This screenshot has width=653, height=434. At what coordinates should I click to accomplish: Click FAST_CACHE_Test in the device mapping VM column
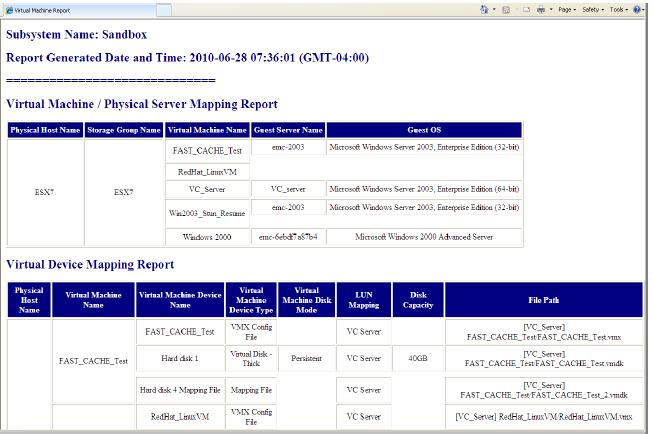(x=93, y=361)
